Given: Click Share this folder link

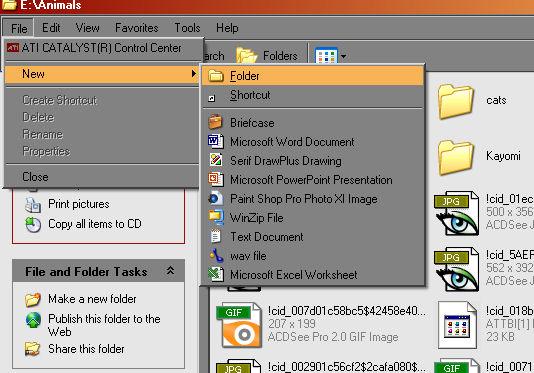Looking at the screenshot, I should pyautogui.click(x=86, y=349).
